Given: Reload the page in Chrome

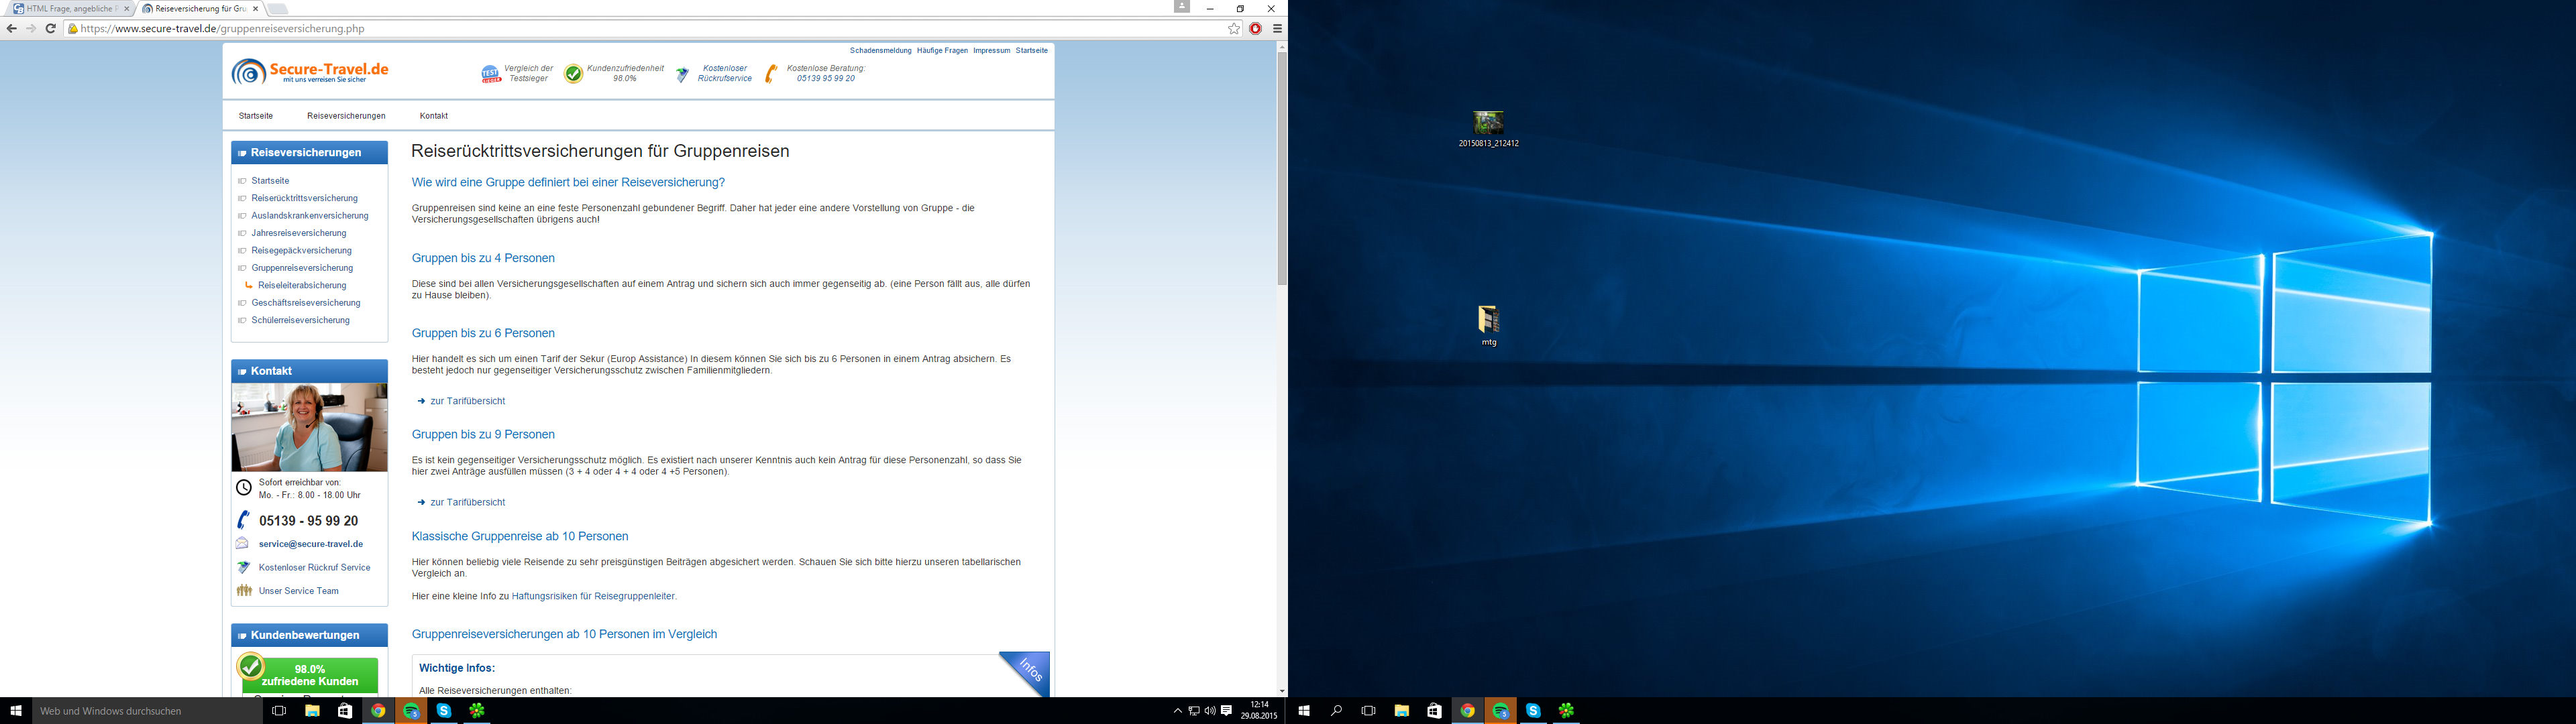Looking at the screenshot, I should point(50,29).
